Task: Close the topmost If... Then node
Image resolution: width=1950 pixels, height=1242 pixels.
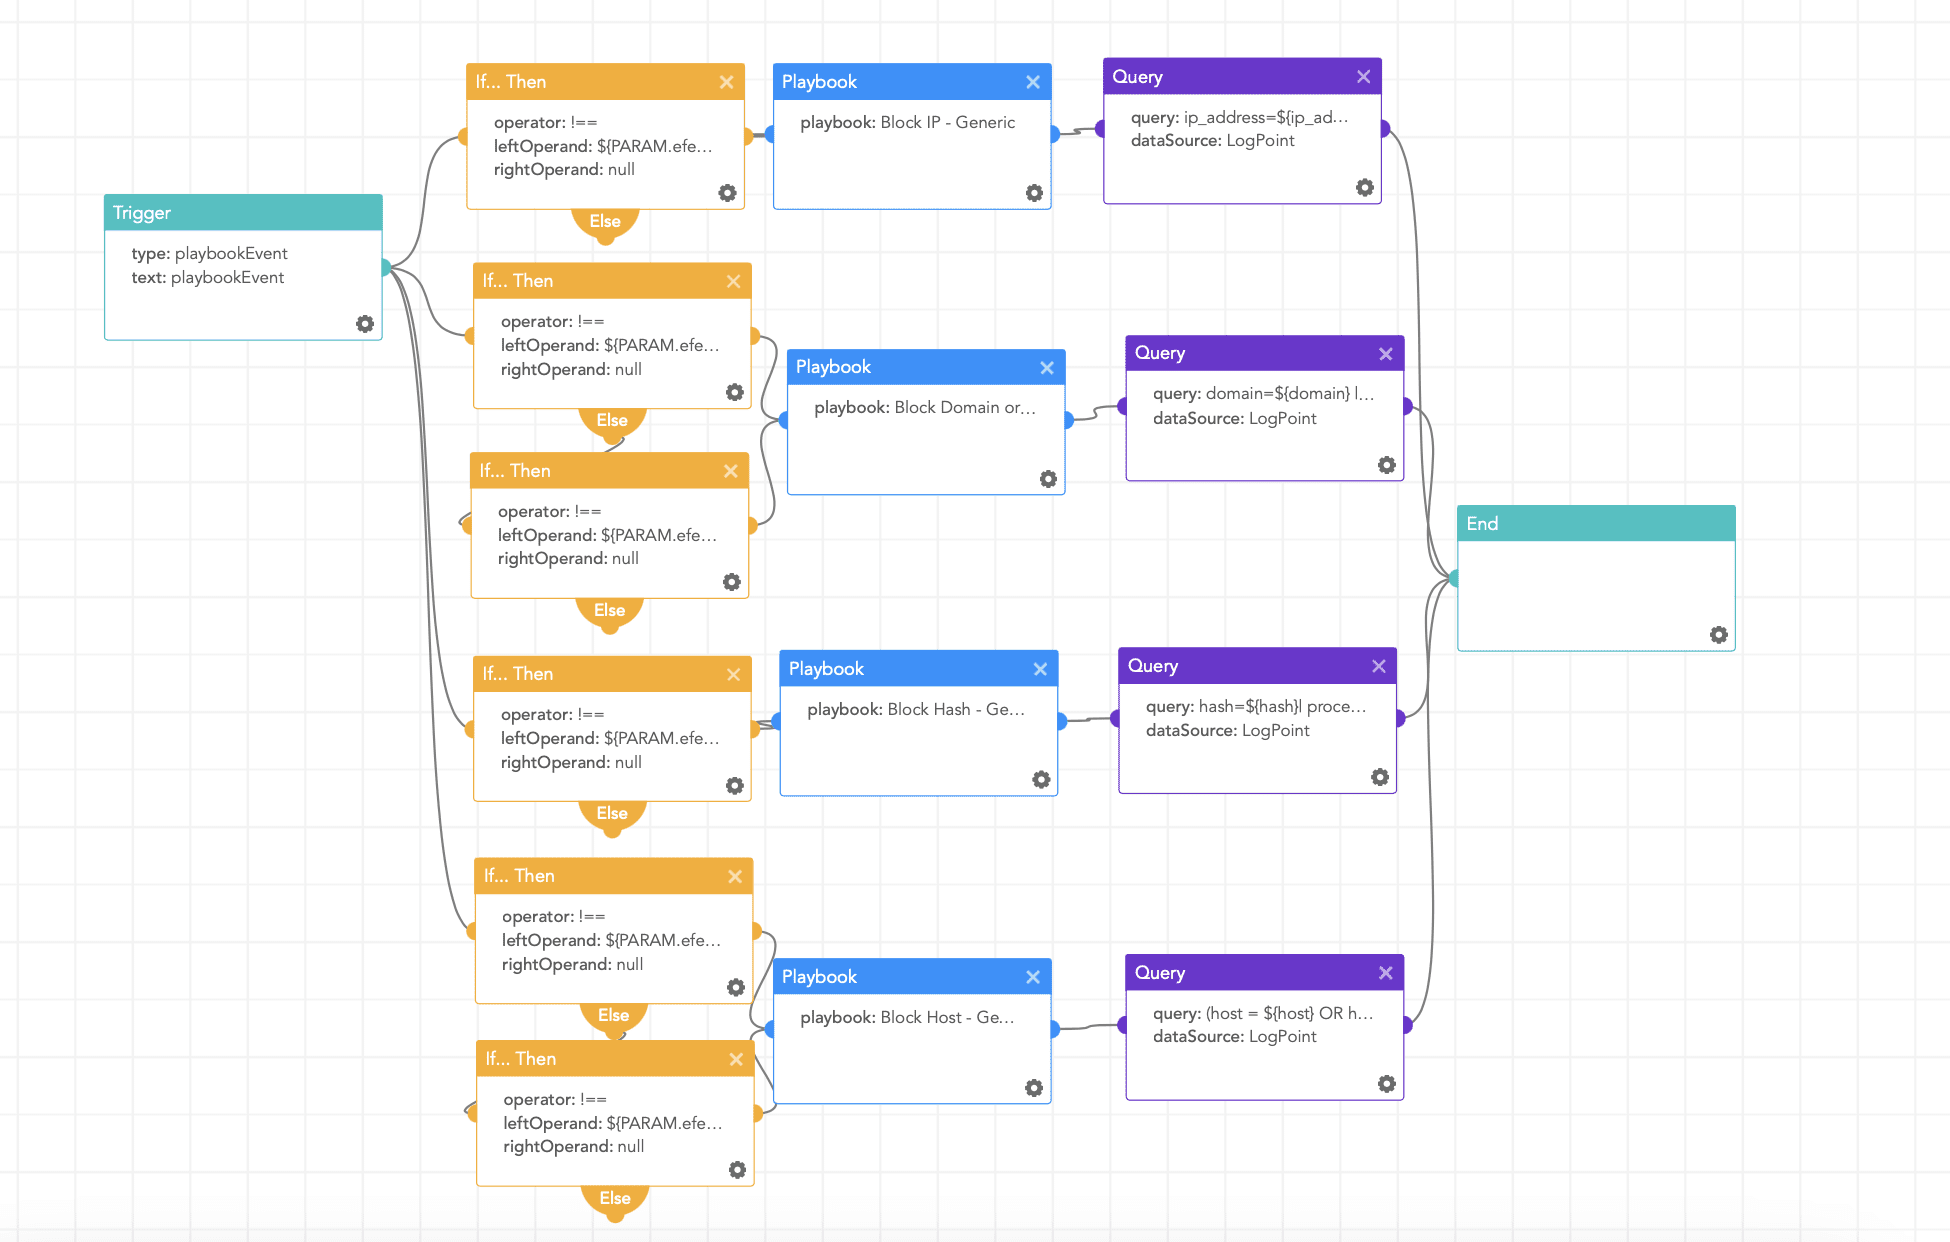Action: pos(727,82)
